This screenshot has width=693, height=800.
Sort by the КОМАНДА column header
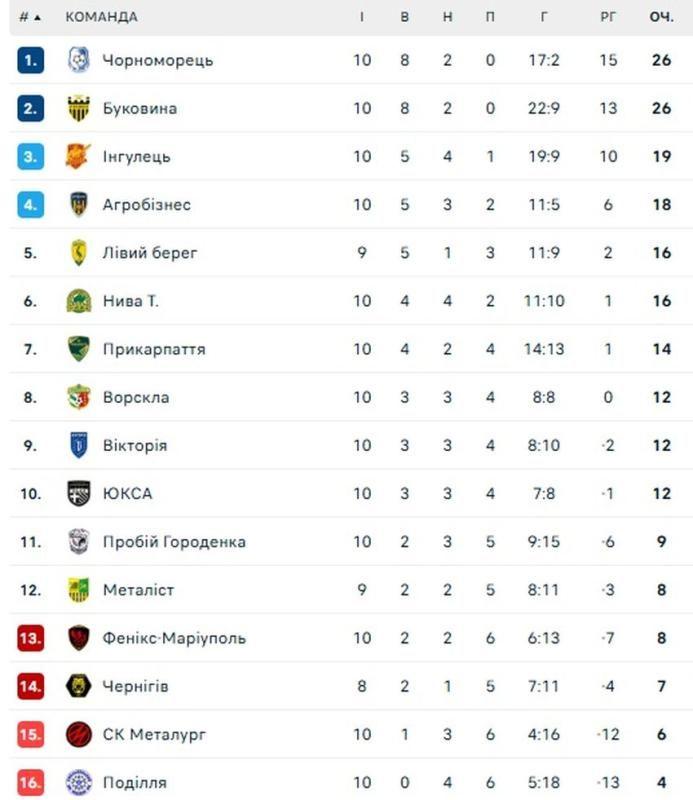click(101, 17)
